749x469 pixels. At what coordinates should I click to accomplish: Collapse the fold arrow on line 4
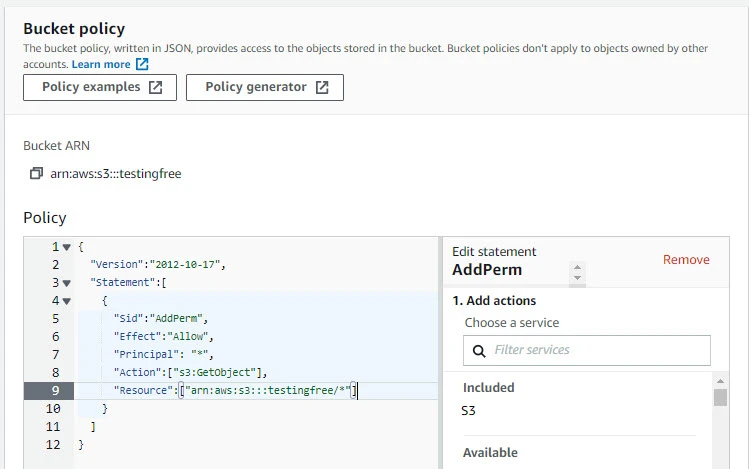[x=67, y=301]
